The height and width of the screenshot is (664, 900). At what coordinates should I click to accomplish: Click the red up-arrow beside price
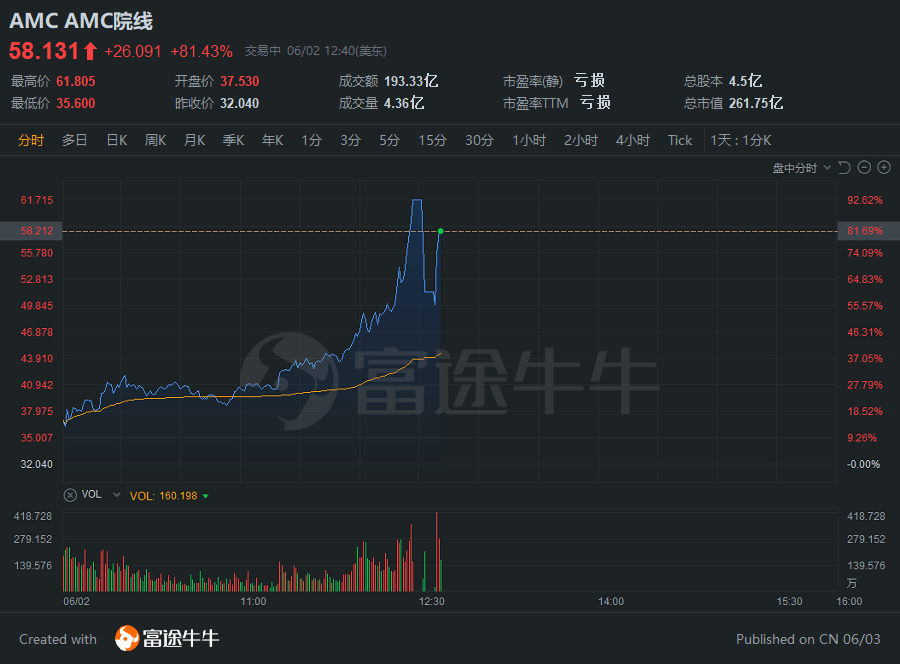click(x=90, y=51)
